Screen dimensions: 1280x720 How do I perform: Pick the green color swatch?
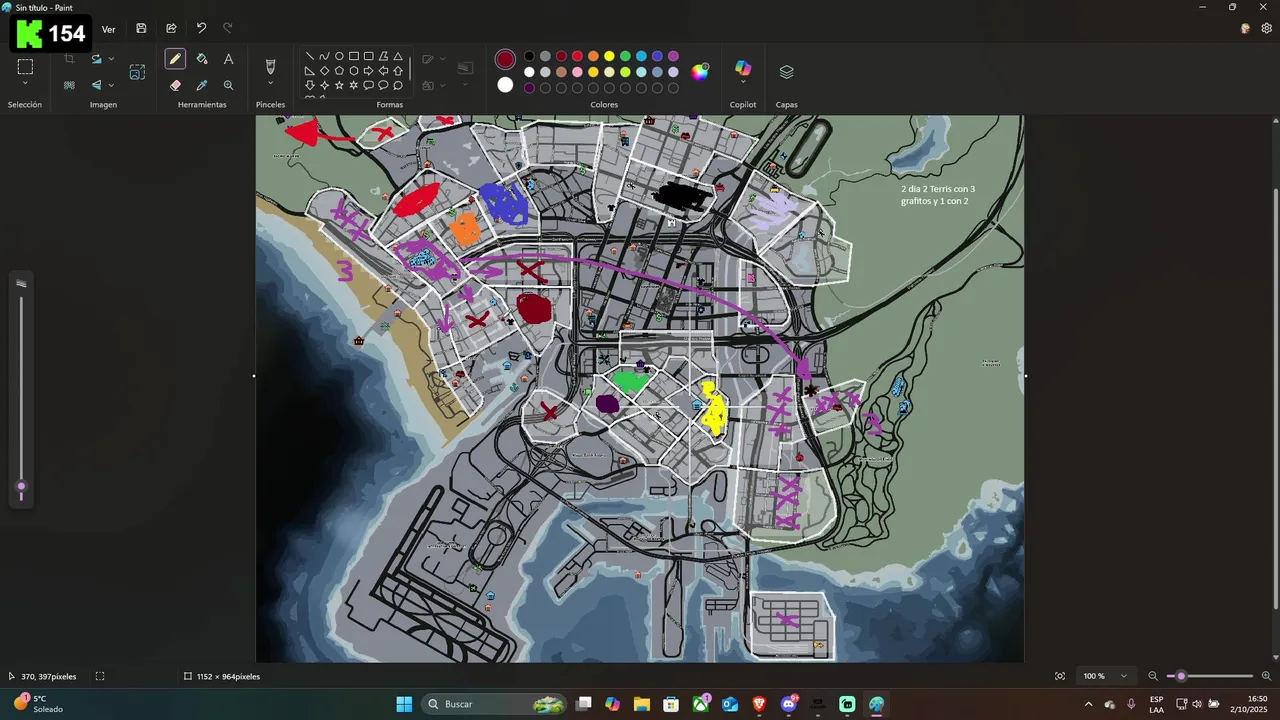click(x=625, y=56)
